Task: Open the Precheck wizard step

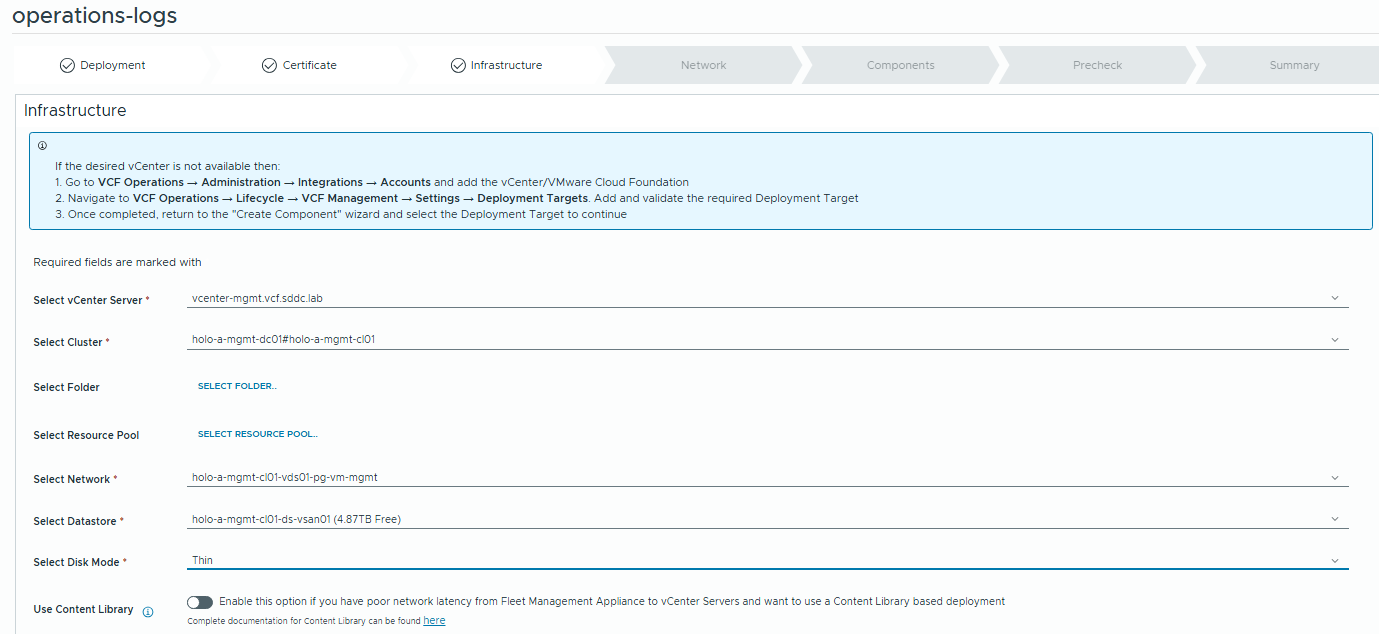Action: coord(1097,66)
